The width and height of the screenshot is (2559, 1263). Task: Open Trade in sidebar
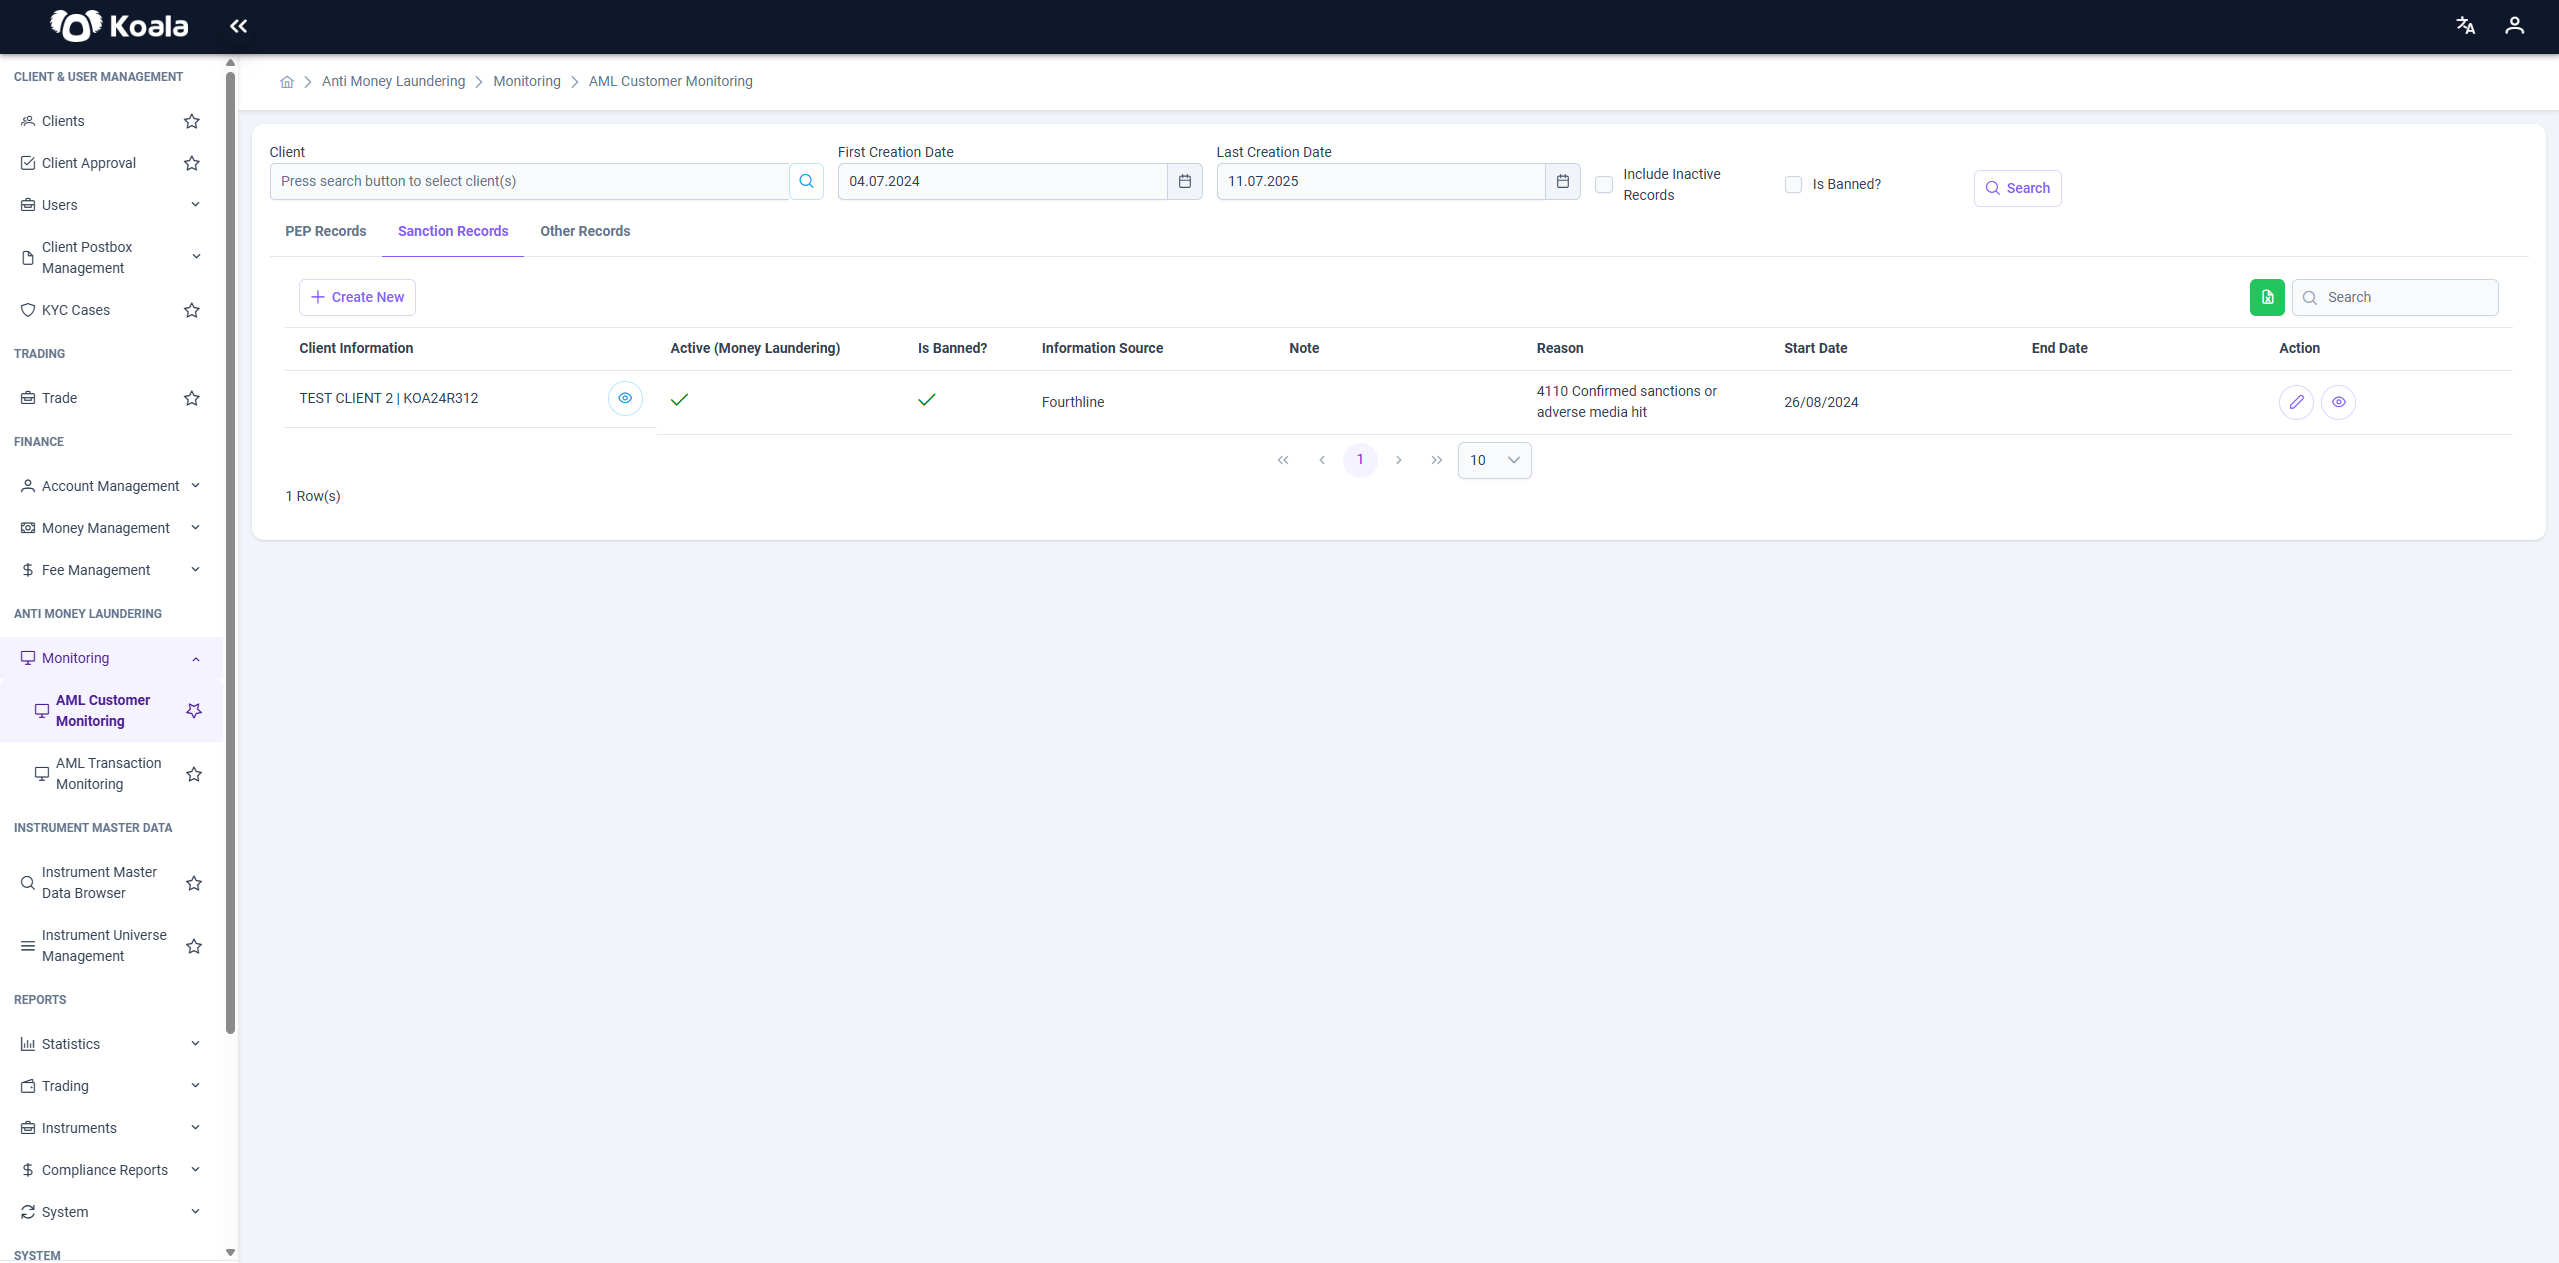click(59, 398)
